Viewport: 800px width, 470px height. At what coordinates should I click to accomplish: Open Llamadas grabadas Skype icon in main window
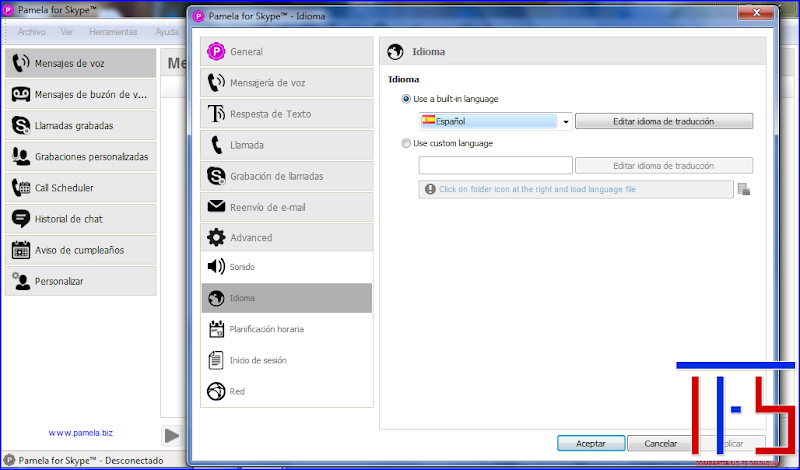click(20, 126)
